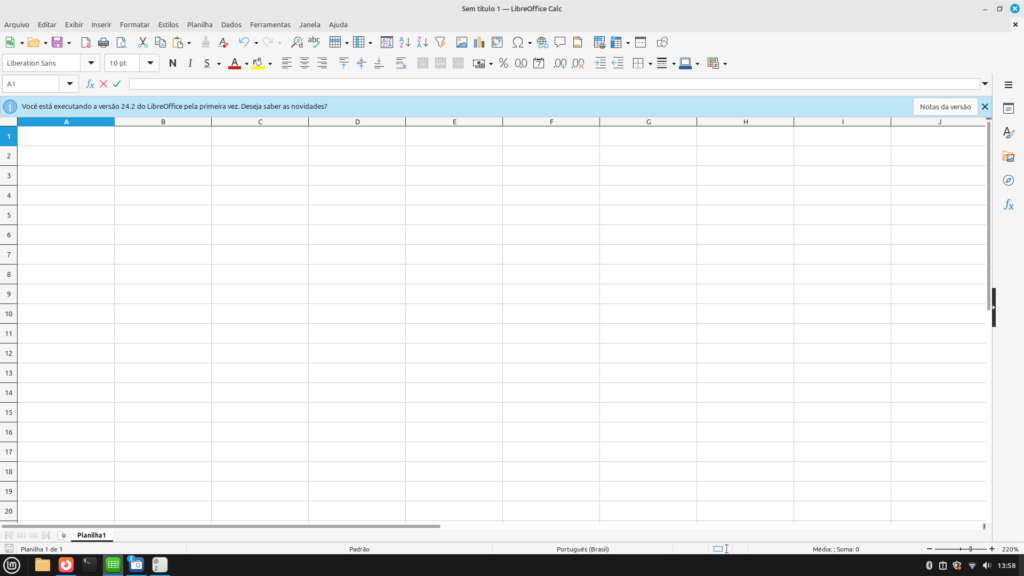Viewport: 1024px width, 576px height.
Task: Toggle Bold formatting
Action: (x=172, y=63)
